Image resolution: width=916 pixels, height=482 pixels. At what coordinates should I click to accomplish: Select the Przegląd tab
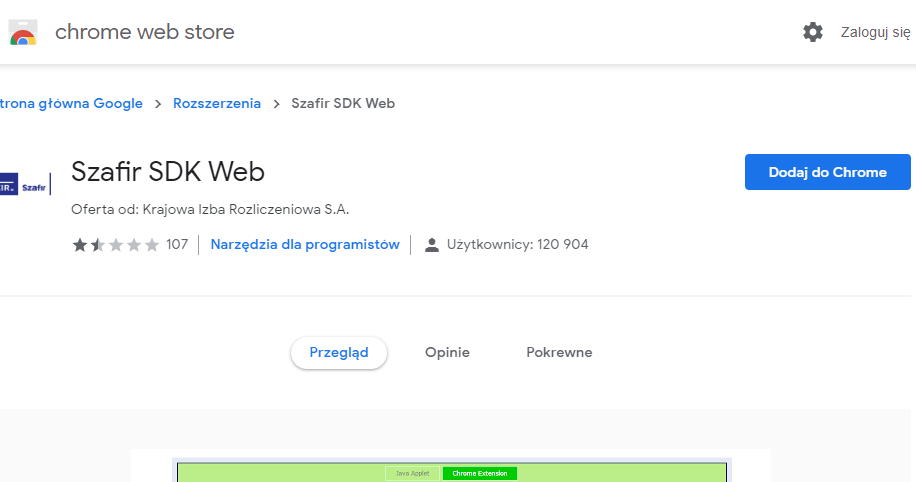(x=339, y=352)
